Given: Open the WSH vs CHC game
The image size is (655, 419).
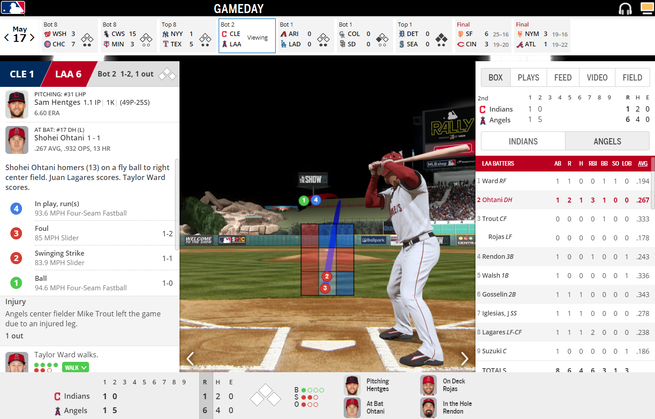Looking at the screenshot, I should click(x=70, y=36).
